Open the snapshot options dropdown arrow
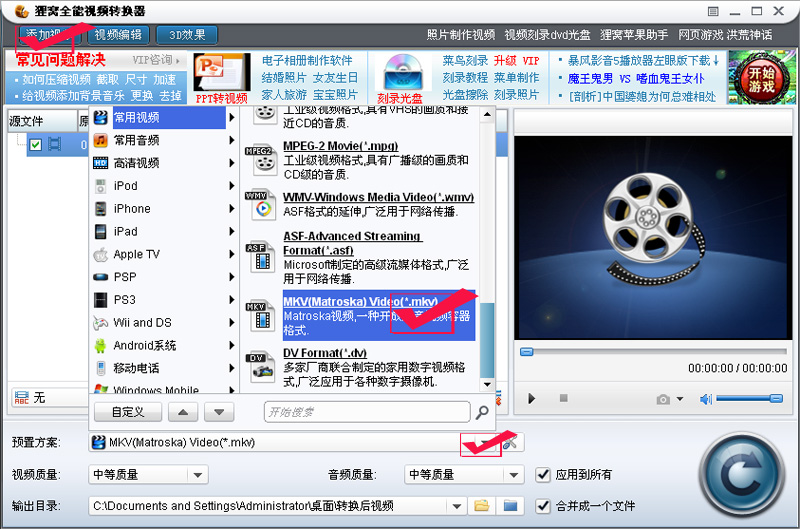Image resolution: width=800 pixels, height=529 pixels. tap(680, 399)
